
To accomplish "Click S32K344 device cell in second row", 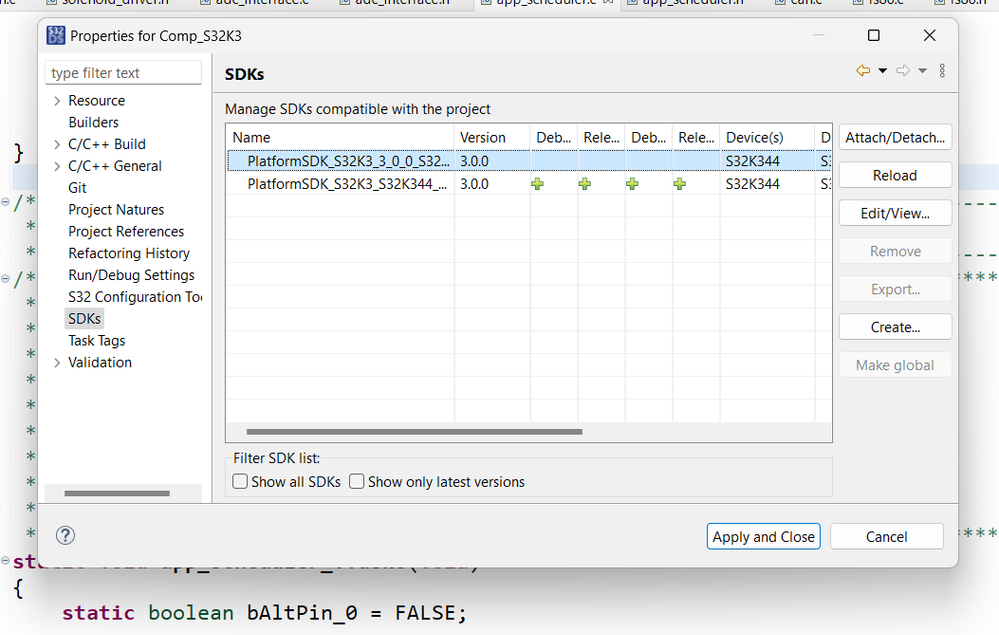I will pos(752,184).
